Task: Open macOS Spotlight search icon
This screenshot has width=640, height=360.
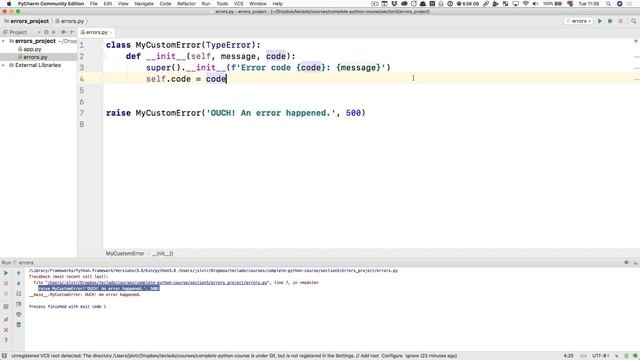Action: tap(608, 4)
